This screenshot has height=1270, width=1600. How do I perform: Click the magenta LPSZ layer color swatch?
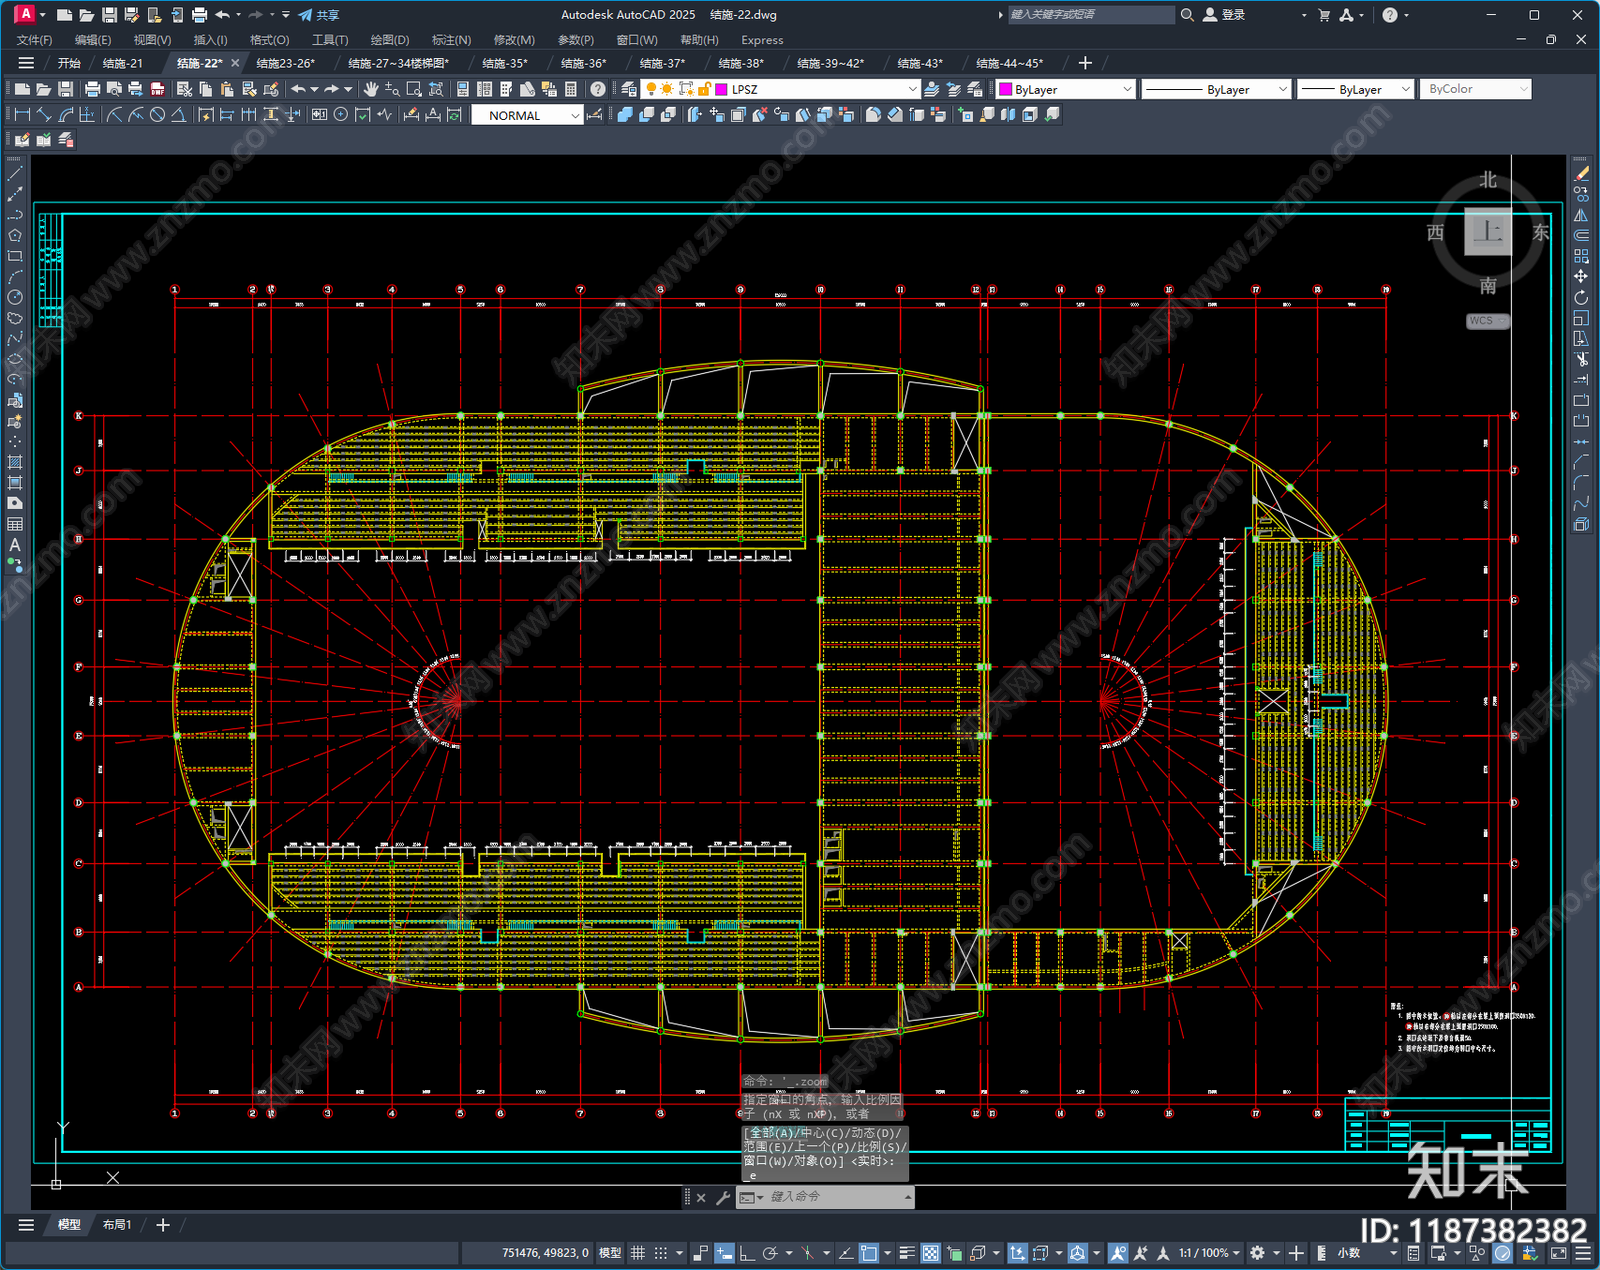click(721, 89)
